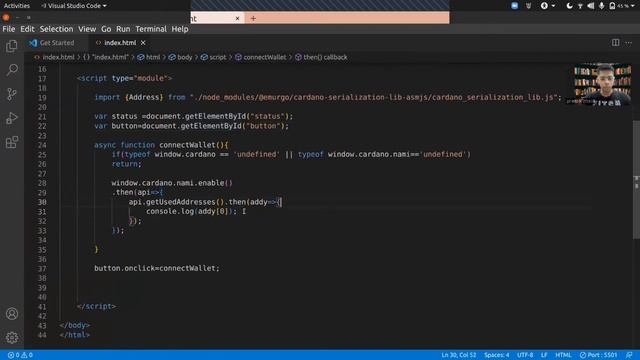Viewport: 640px width, 360px height.
Task: Click the Split Editor icon
Action: pos(615,42)
